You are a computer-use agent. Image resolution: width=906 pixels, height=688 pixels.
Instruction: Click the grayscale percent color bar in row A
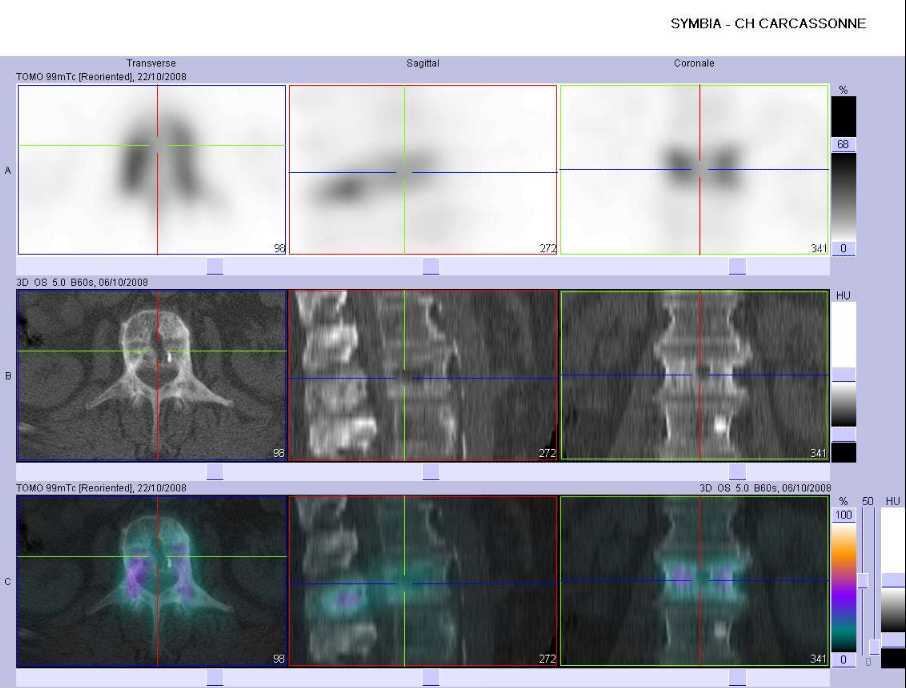click(844, 196)
